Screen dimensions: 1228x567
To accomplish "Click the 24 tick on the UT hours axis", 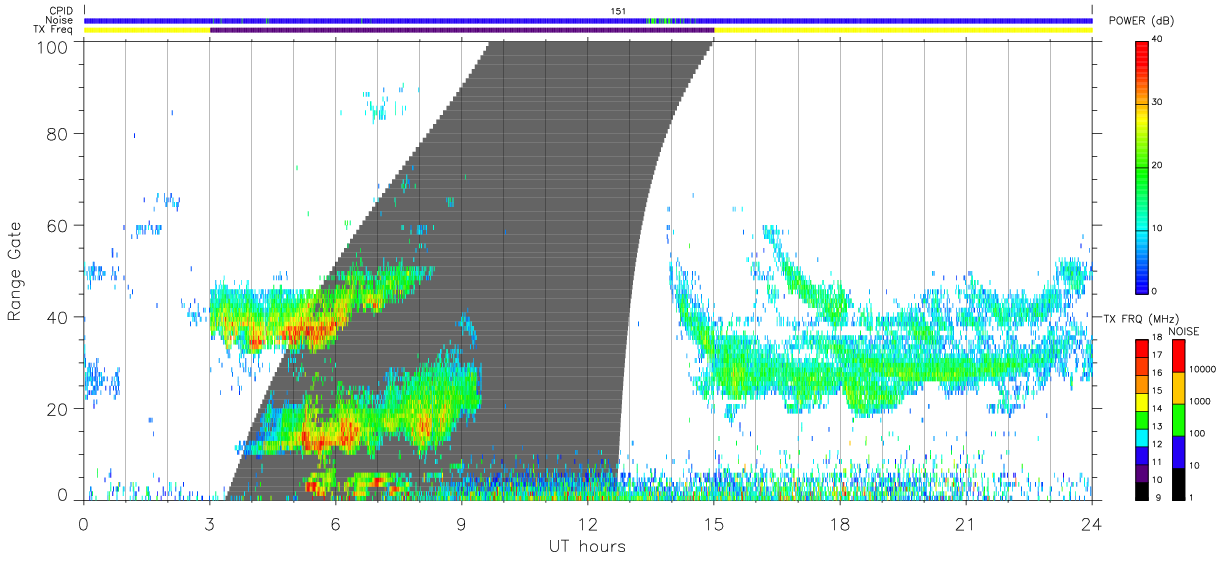I will pyautogui.click(x=1092, y=523).
